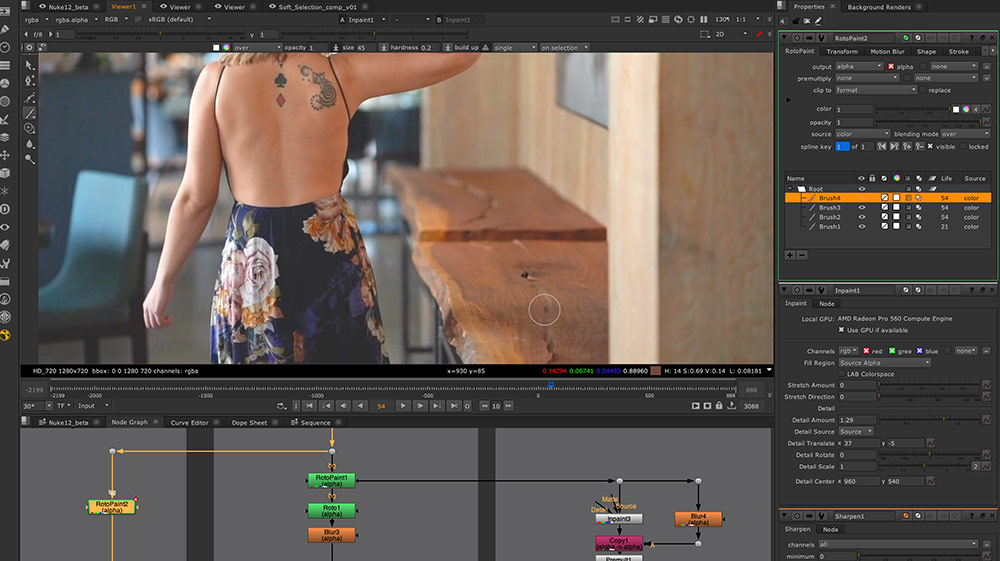Select the orange Blur4 node
The height and width of the screenshot is (561, 1000).
697,519
